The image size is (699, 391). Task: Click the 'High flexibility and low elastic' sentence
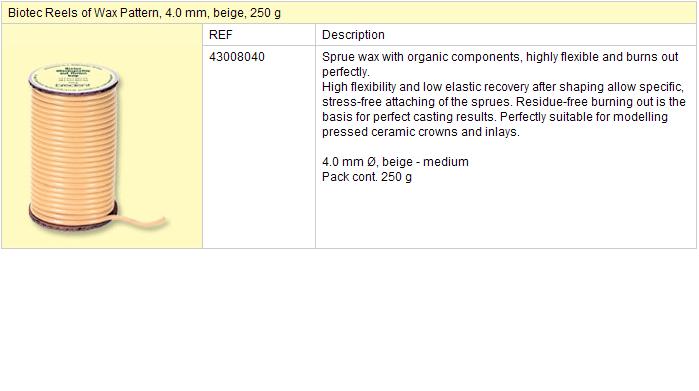point(502,87)
